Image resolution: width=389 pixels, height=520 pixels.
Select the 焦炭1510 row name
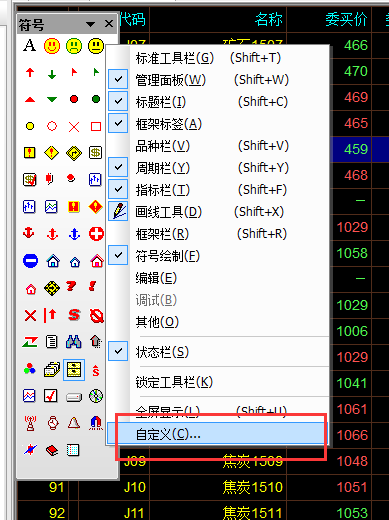click(253, 487)
